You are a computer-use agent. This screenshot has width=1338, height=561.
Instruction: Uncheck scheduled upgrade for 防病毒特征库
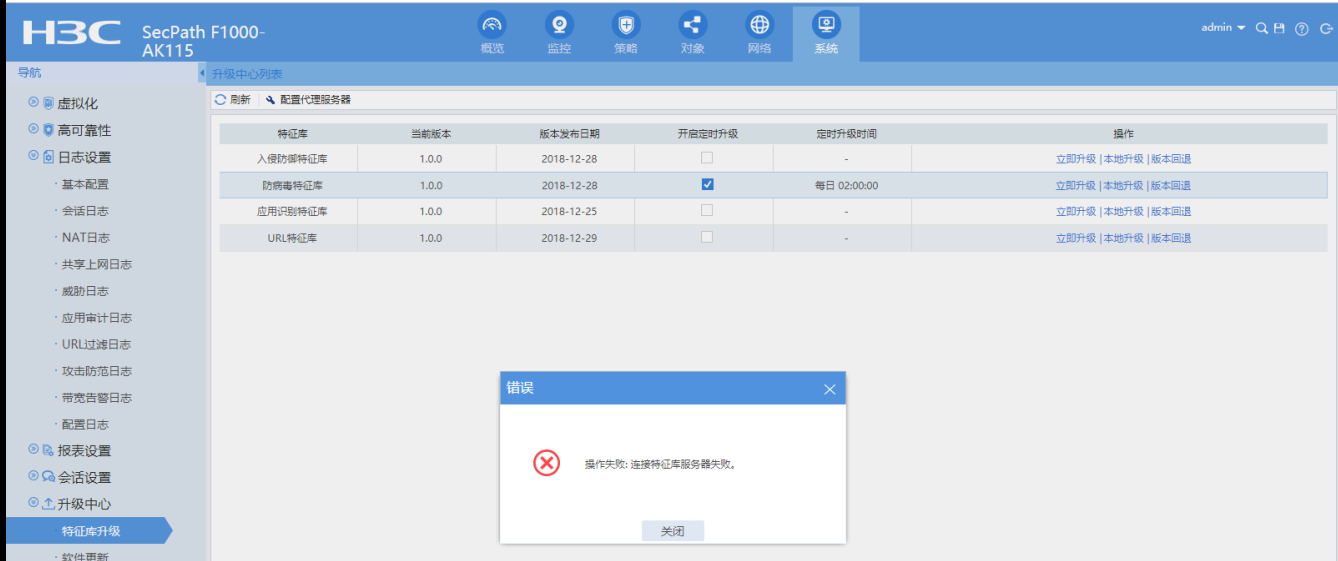point(707,184)
